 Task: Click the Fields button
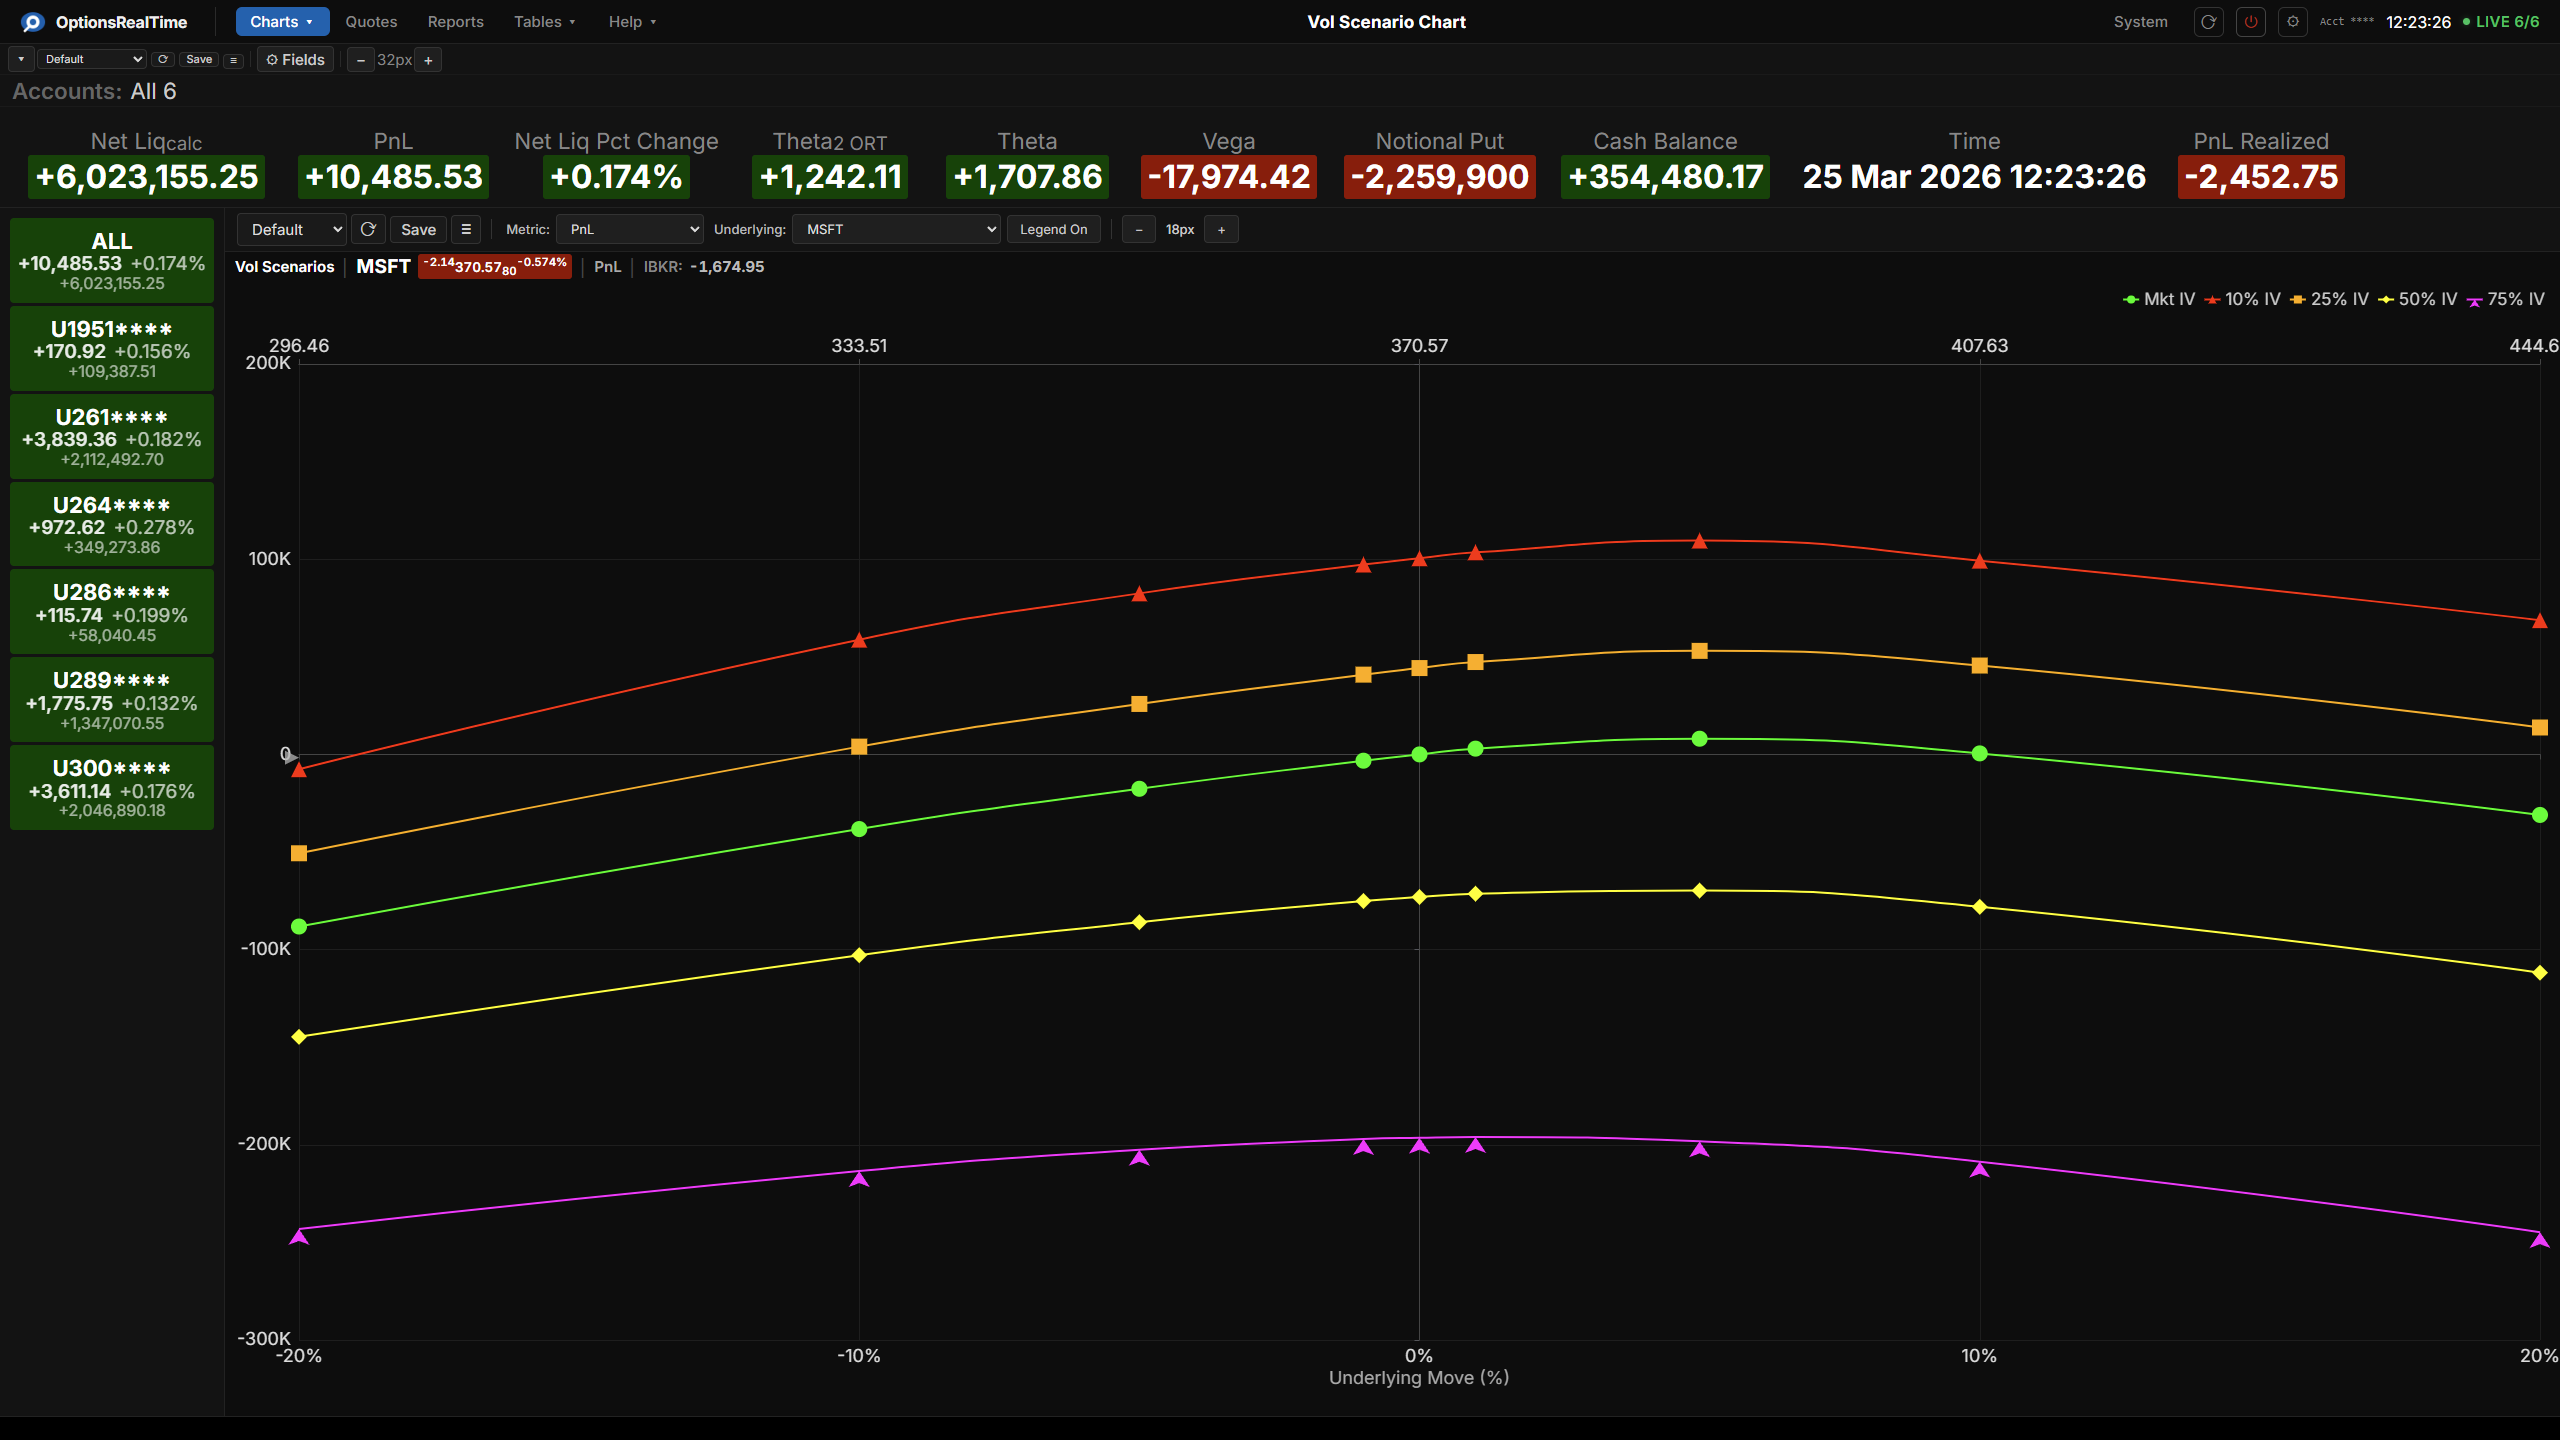(295, 59)
